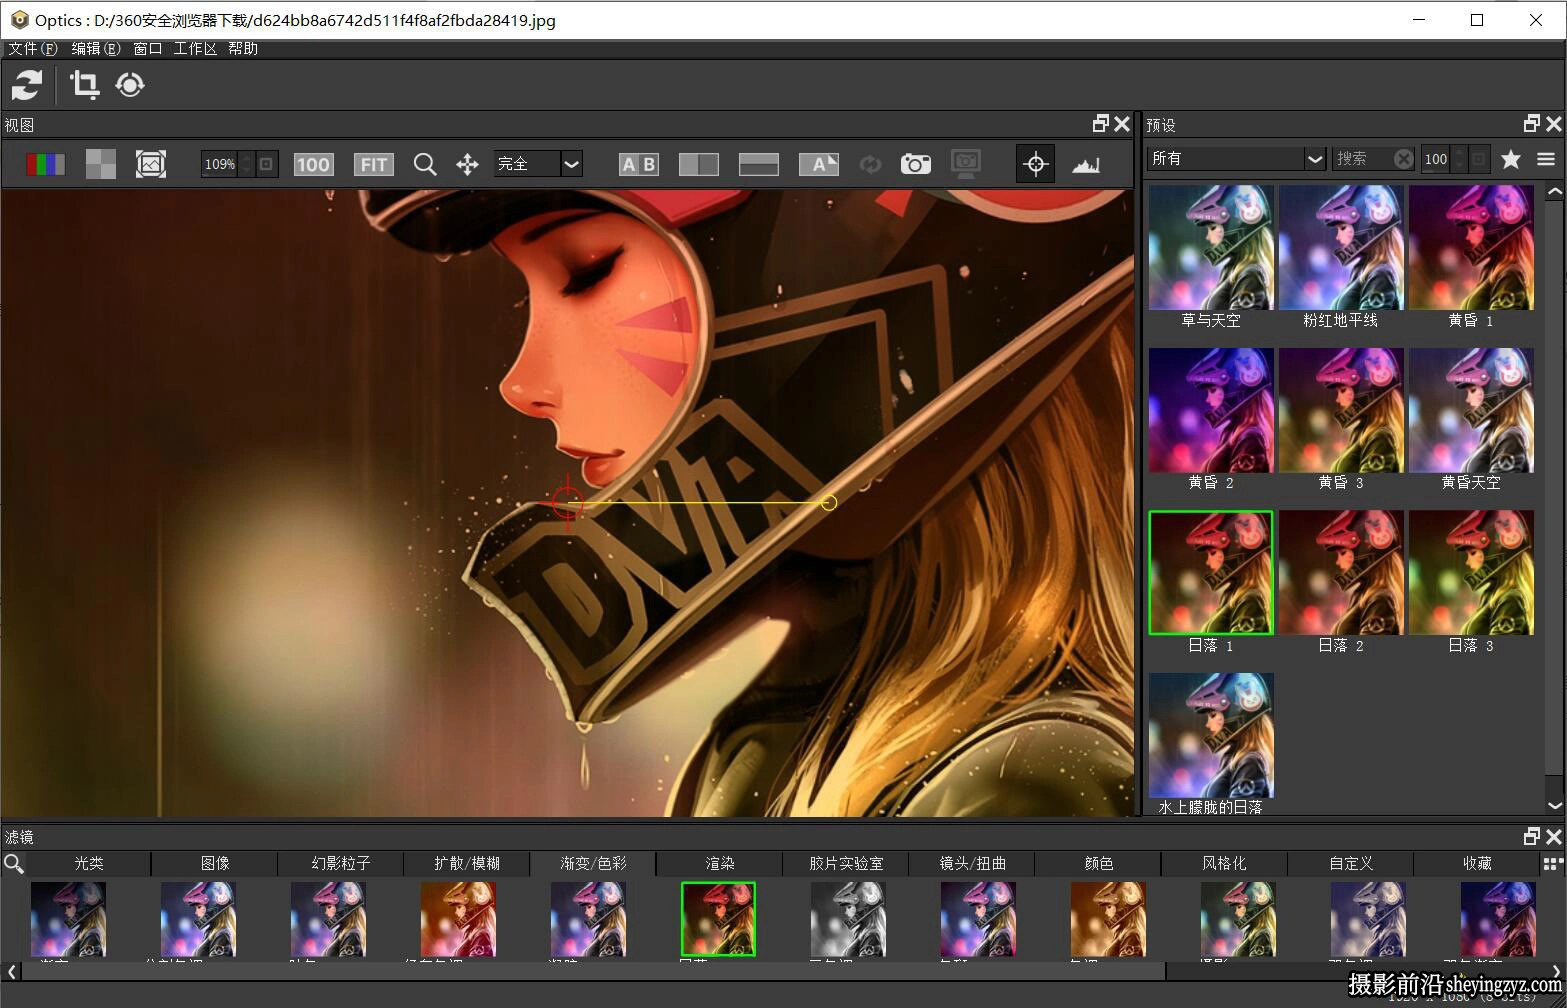Apply the 黄昏 2 preset
Image resolution: width=1567 pixels, height=1008 pixels.
pos(1211,410)
